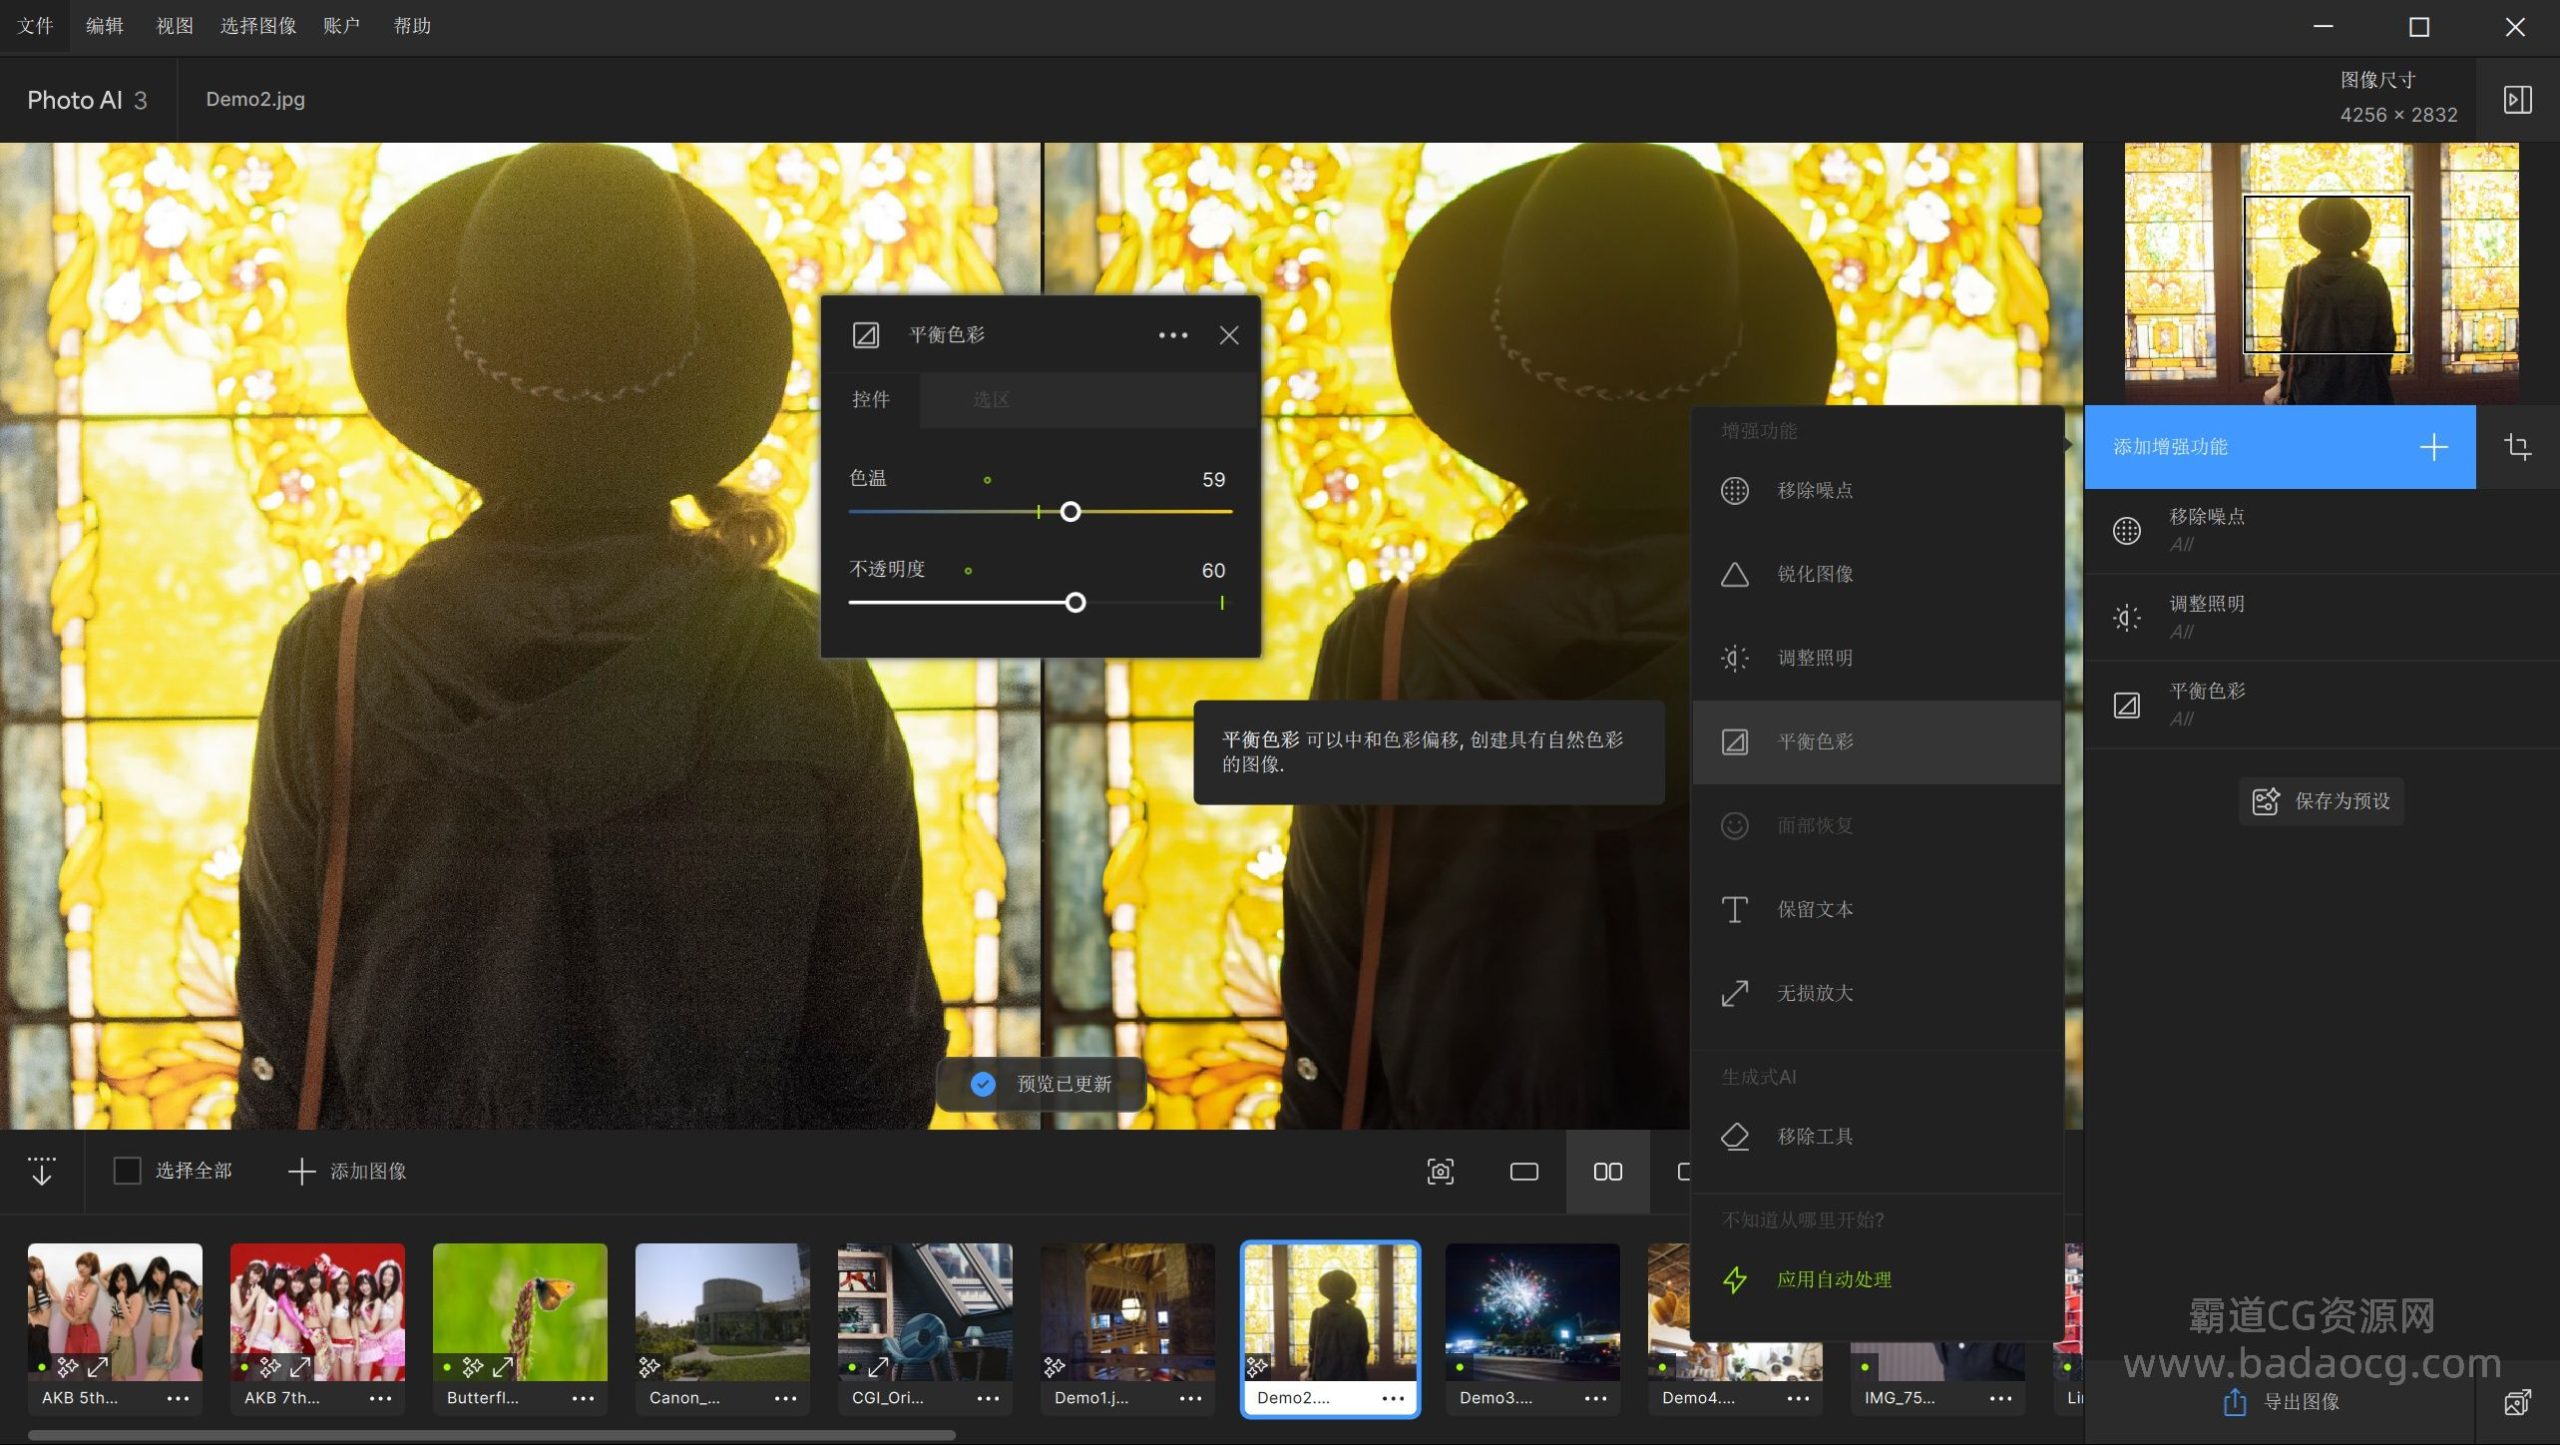Toggle the 选择全部 checkbox
Viewport: 2560px width, 1445px height.
pos(127,1171)
